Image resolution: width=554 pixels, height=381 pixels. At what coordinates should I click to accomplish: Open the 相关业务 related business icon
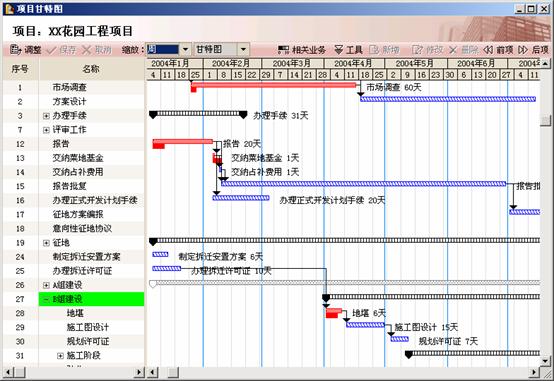pyautogui.click(x=283, y=50)
